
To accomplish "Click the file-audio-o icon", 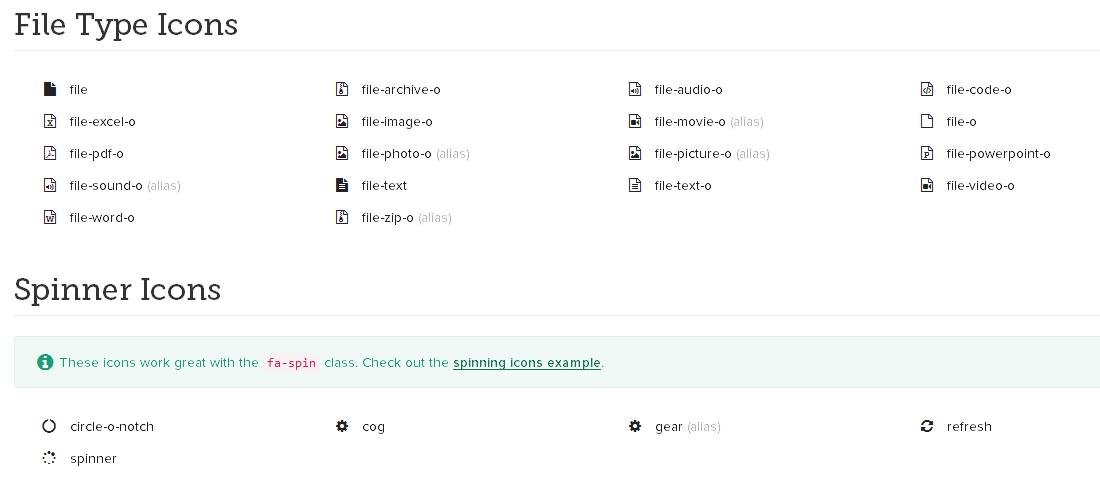I will [634, 90].
